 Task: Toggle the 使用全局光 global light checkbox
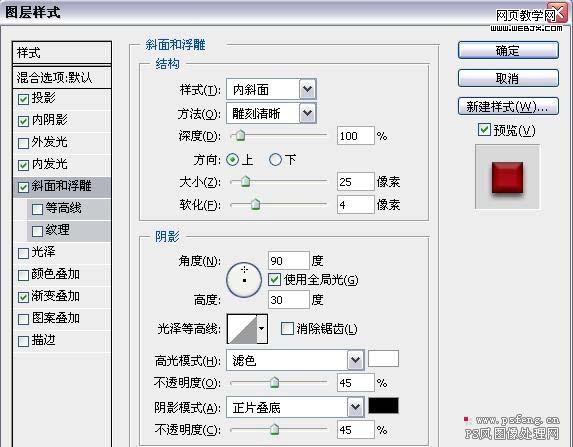tap(274, 280)
